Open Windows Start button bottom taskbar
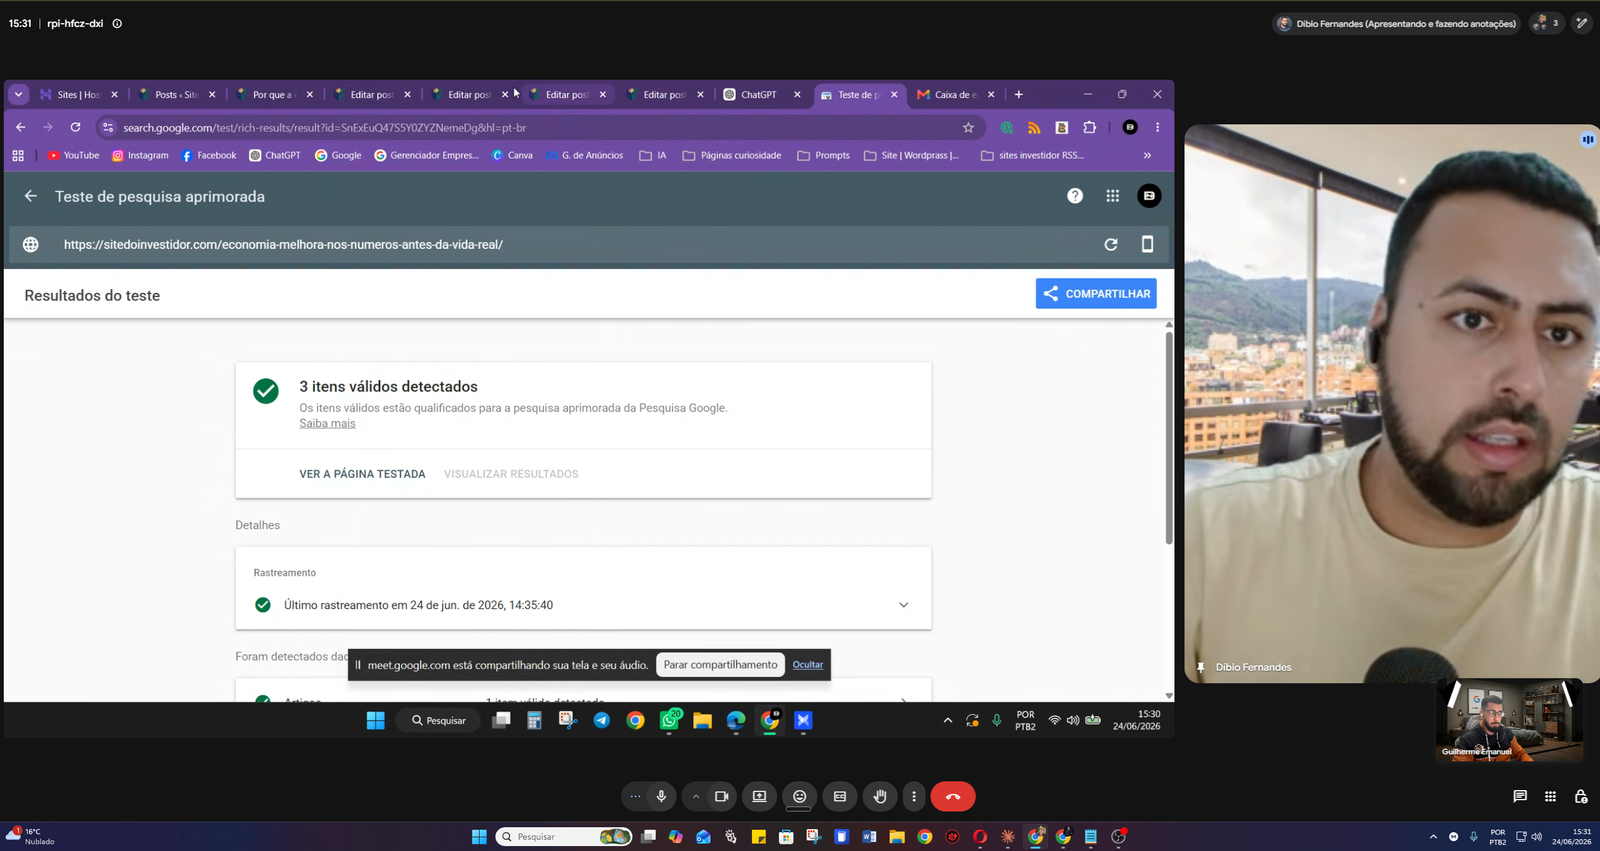The height and width of the screenshot is (851, 1600). tap(479, 837)
